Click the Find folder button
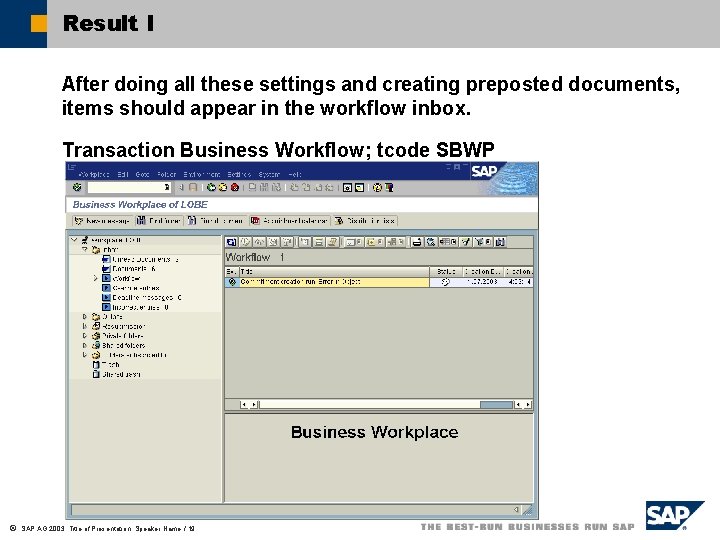The width and height of the screenshot is (720, 540). [159, 221]
